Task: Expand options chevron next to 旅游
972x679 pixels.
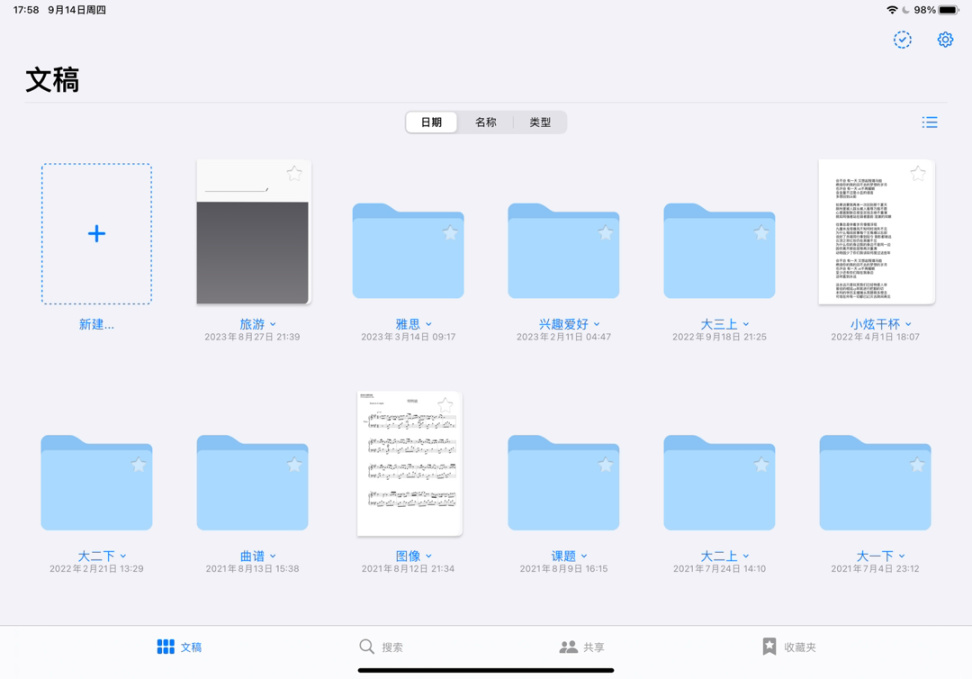Action: pyautogui.click(x=273, y=324)
